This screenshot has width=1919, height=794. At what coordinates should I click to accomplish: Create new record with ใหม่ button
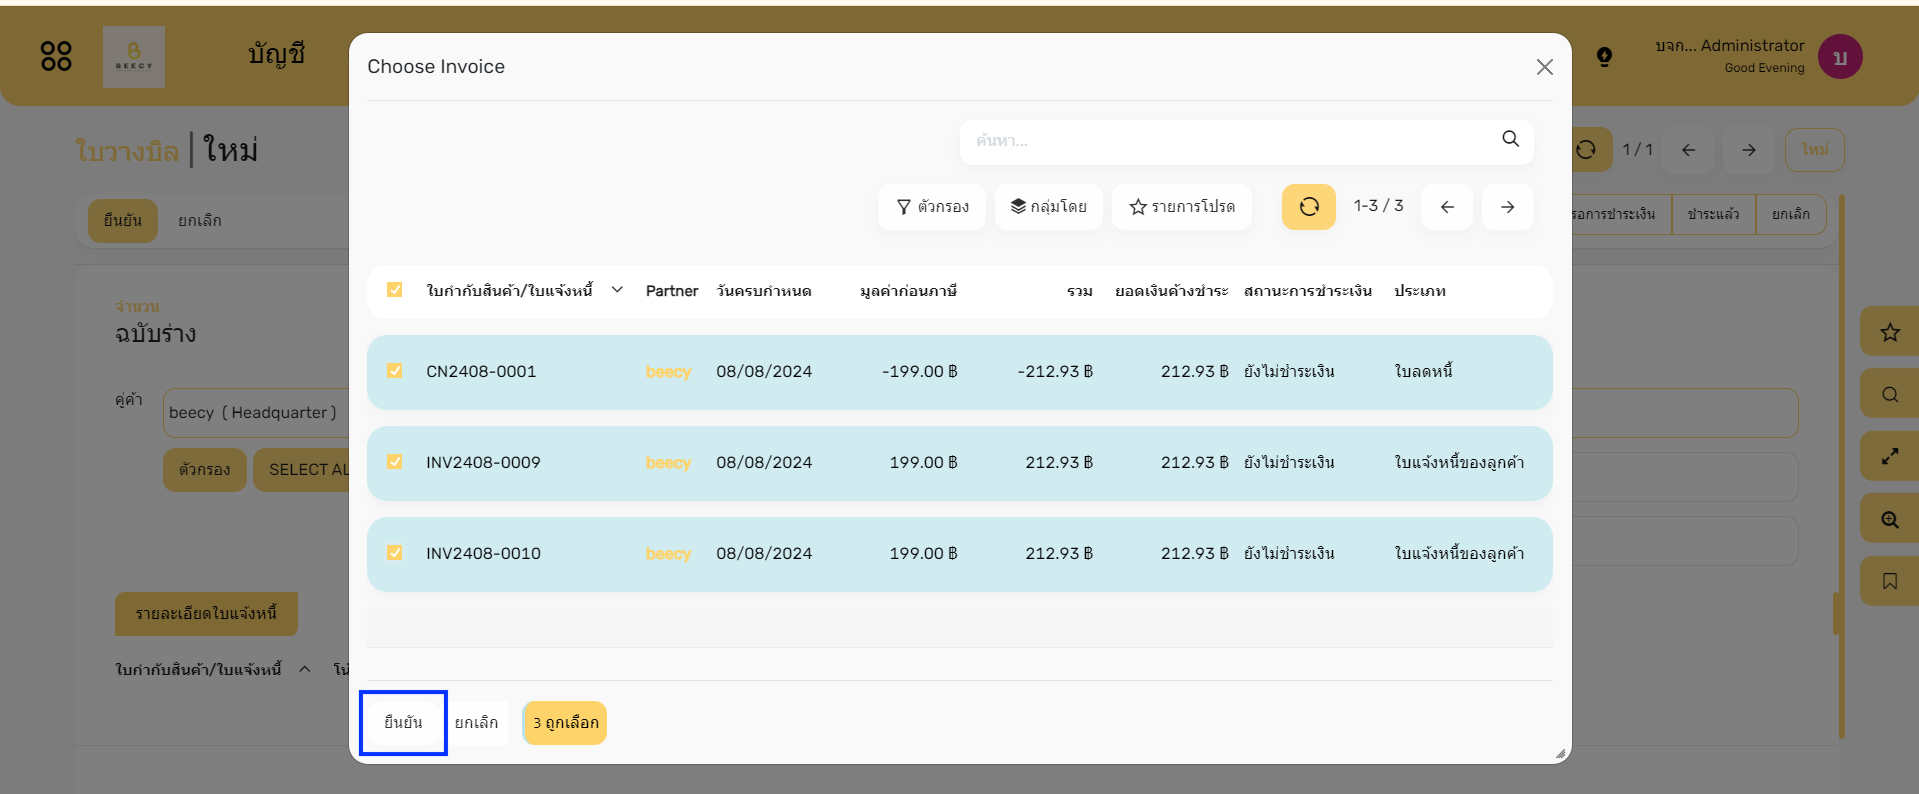1815,150
